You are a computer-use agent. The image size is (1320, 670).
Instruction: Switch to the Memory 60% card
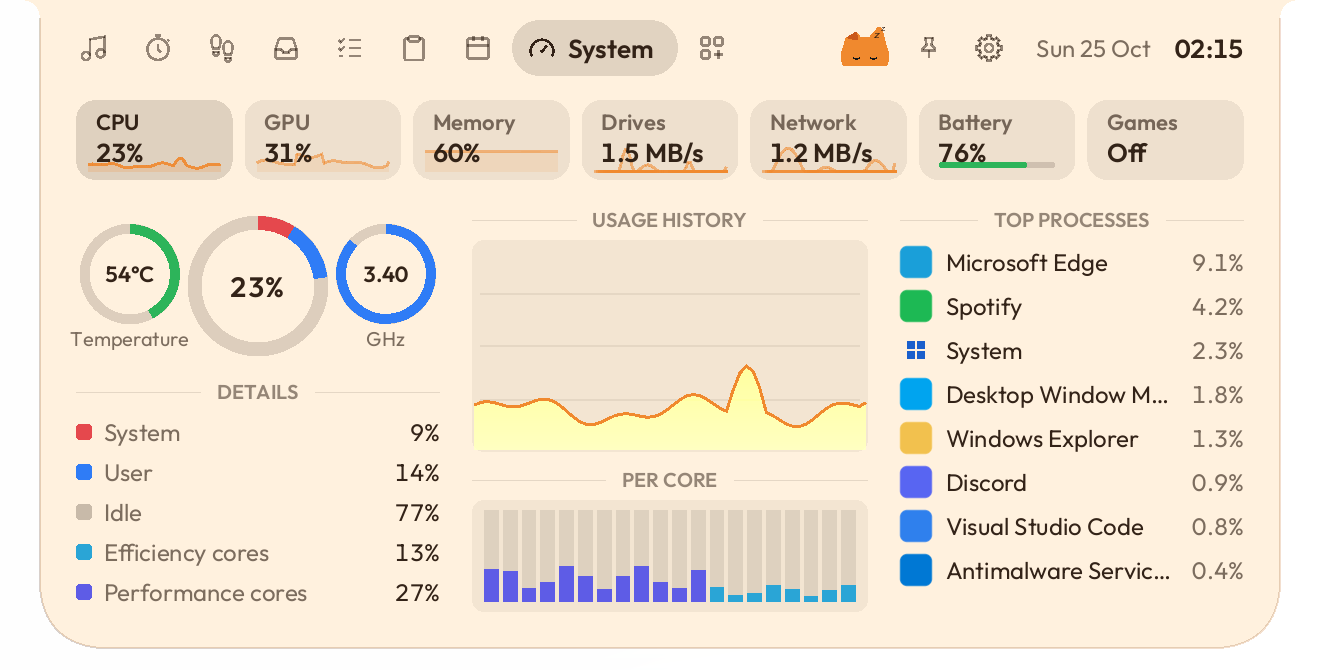tap(491, 140)
